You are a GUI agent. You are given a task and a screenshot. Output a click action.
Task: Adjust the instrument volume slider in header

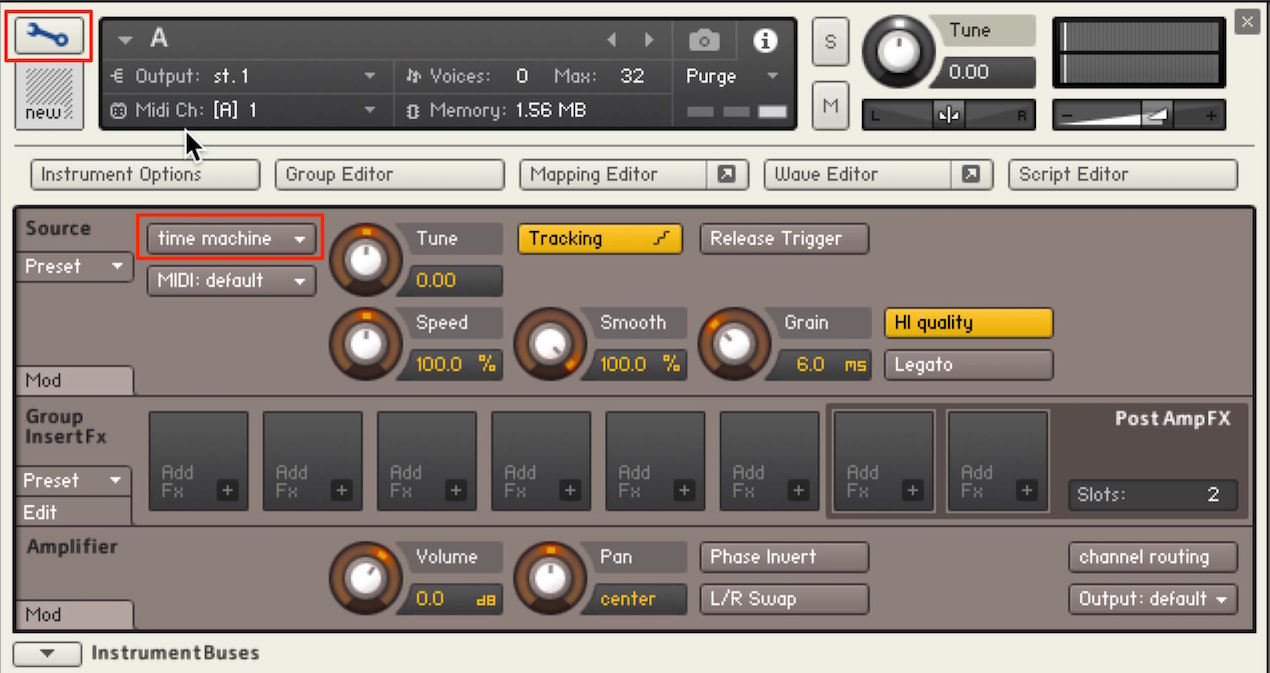(1139, 115)
